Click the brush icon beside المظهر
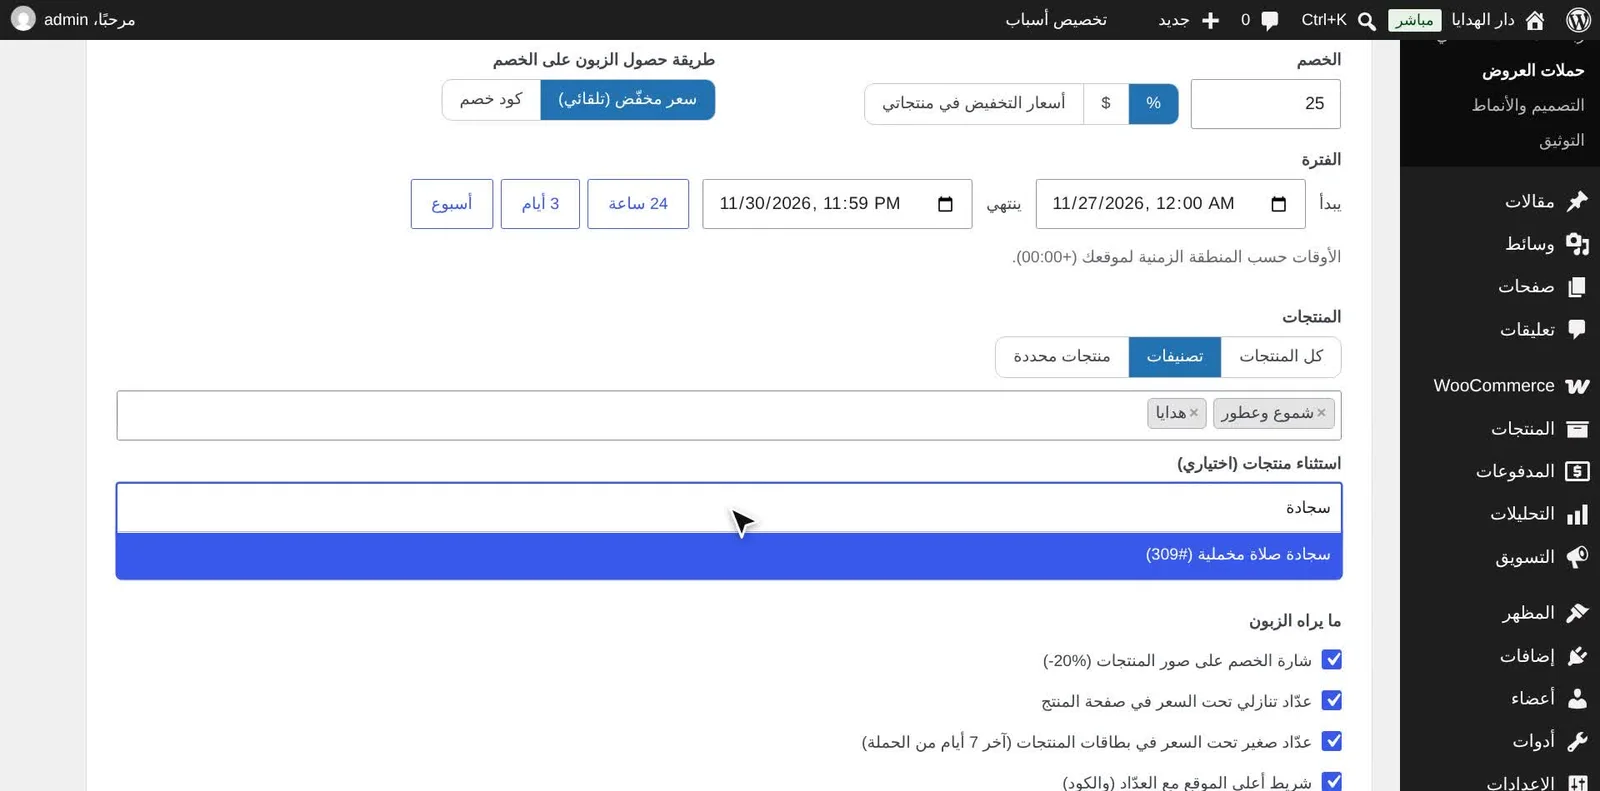The width and height of the screenshot is (1600, 791). (x=1577, y=613)
